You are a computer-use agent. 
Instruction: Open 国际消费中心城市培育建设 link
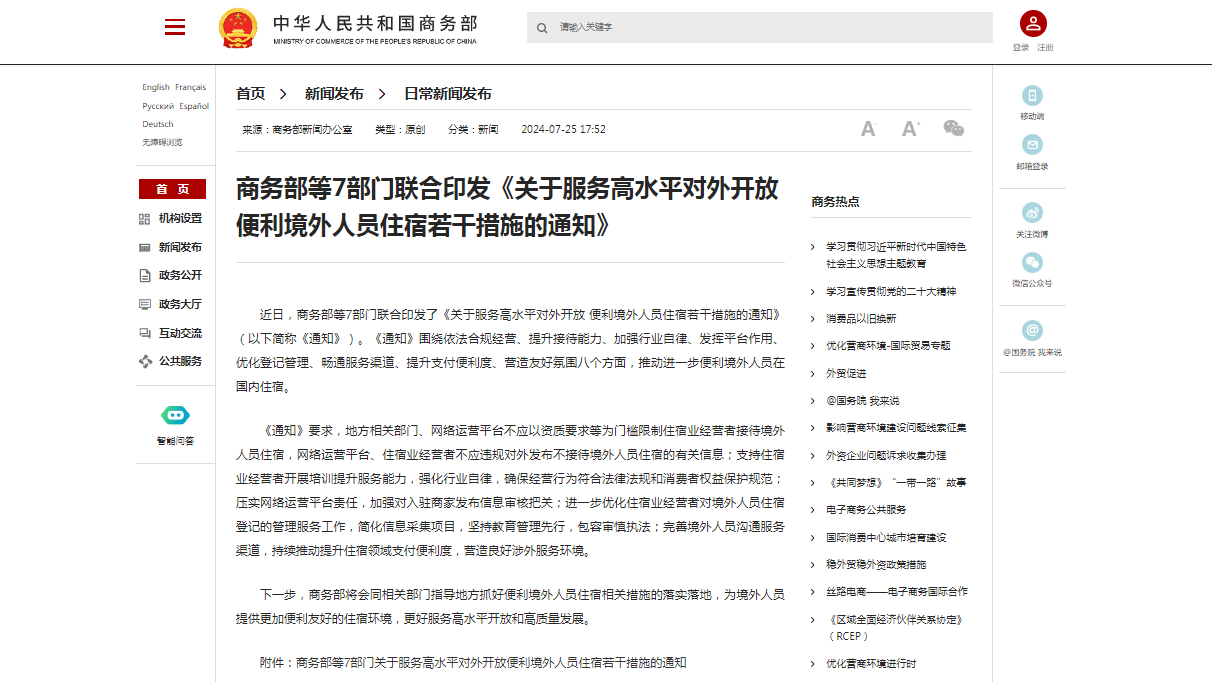click(x=886, y=537)
